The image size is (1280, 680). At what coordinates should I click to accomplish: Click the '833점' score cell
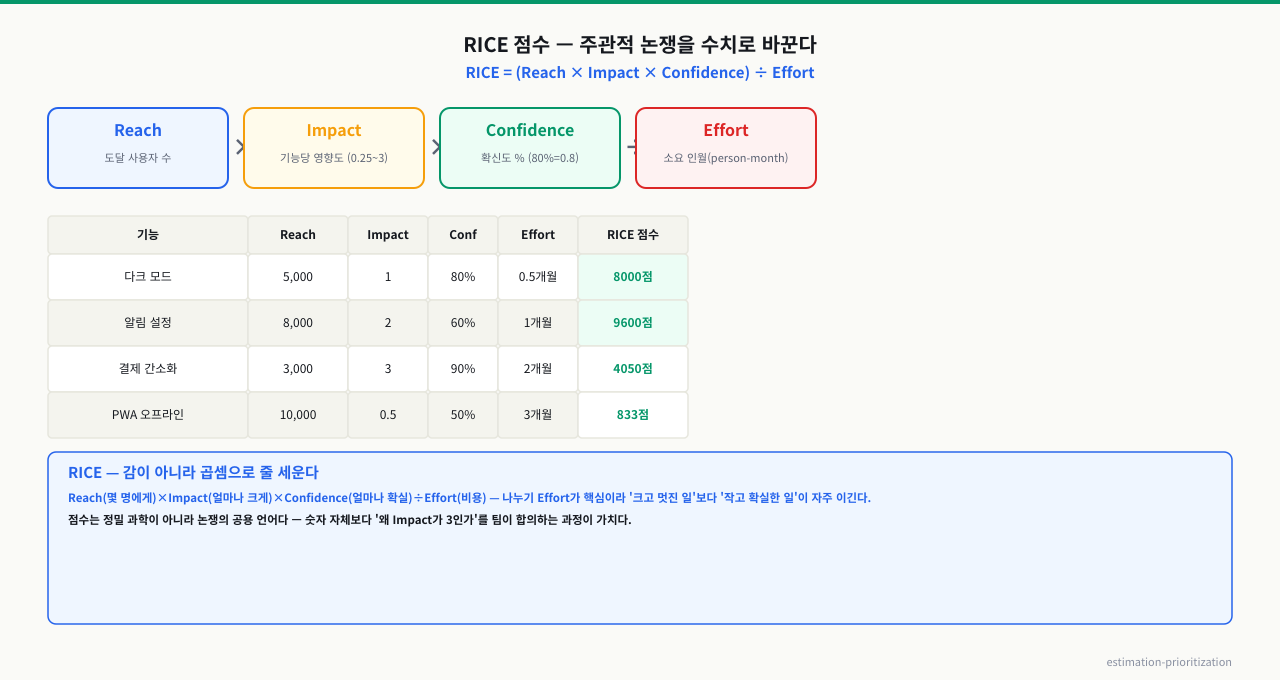pyautogui.click(x=633, y=415)
